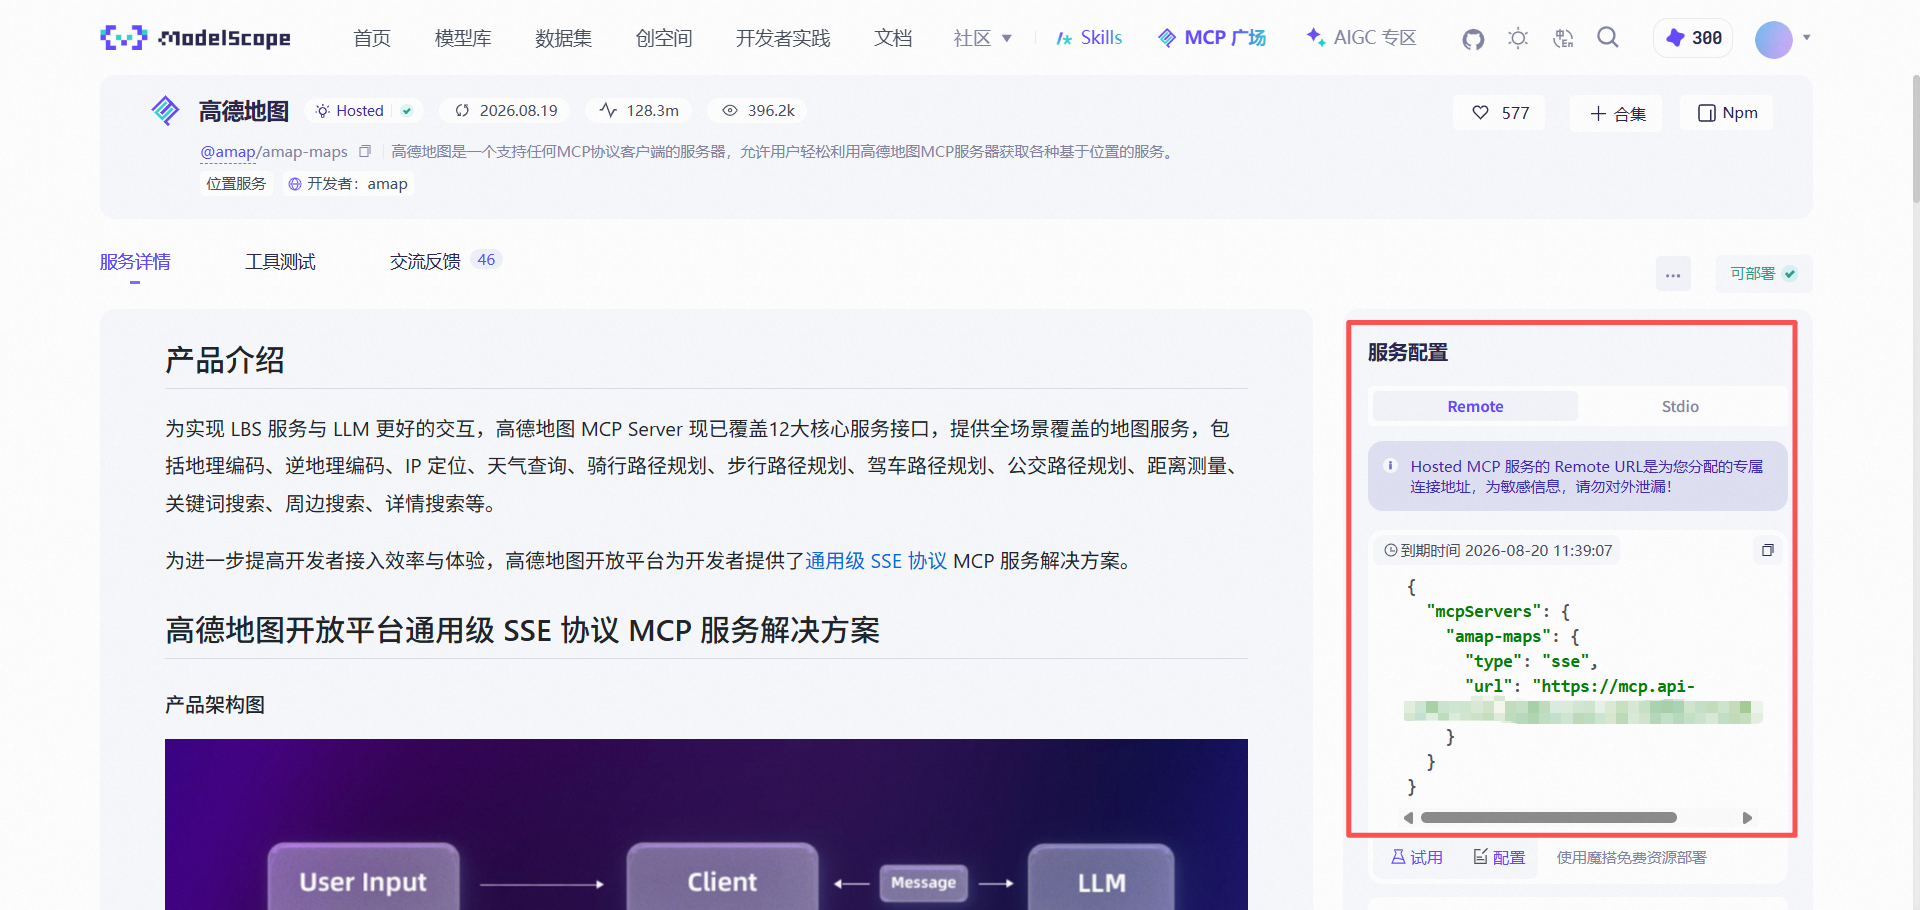Open 通用级 SSE 协议 link
1920x910 pixels.
coord(876,561)
